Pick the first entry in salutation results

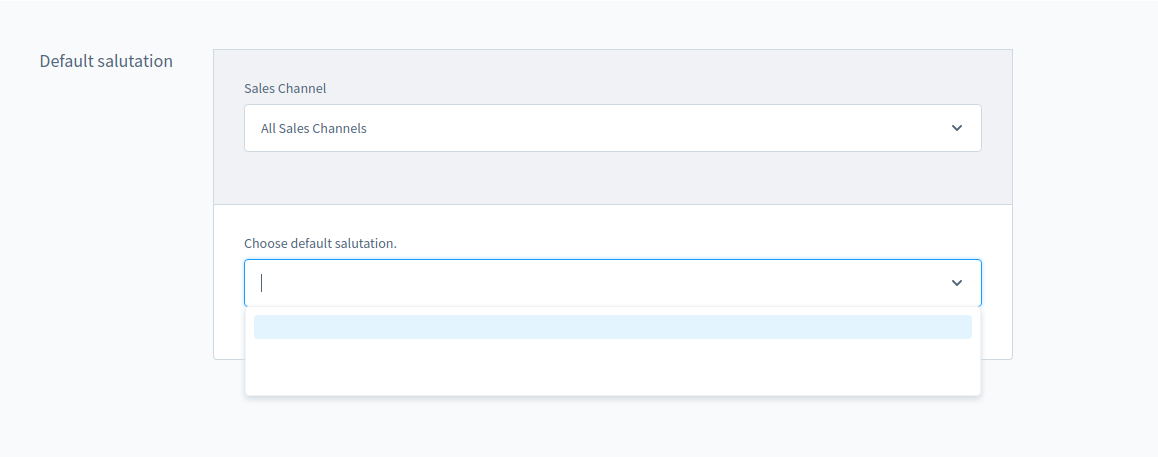click(612, 327)
